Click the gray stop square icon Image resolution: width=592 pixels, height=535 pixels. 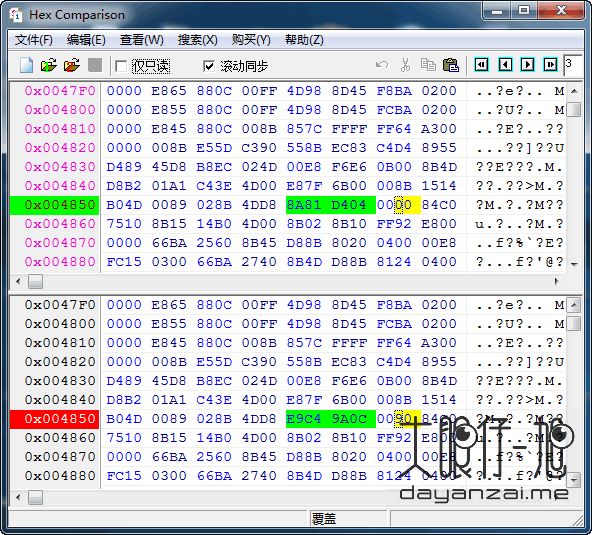pos(95,65)
